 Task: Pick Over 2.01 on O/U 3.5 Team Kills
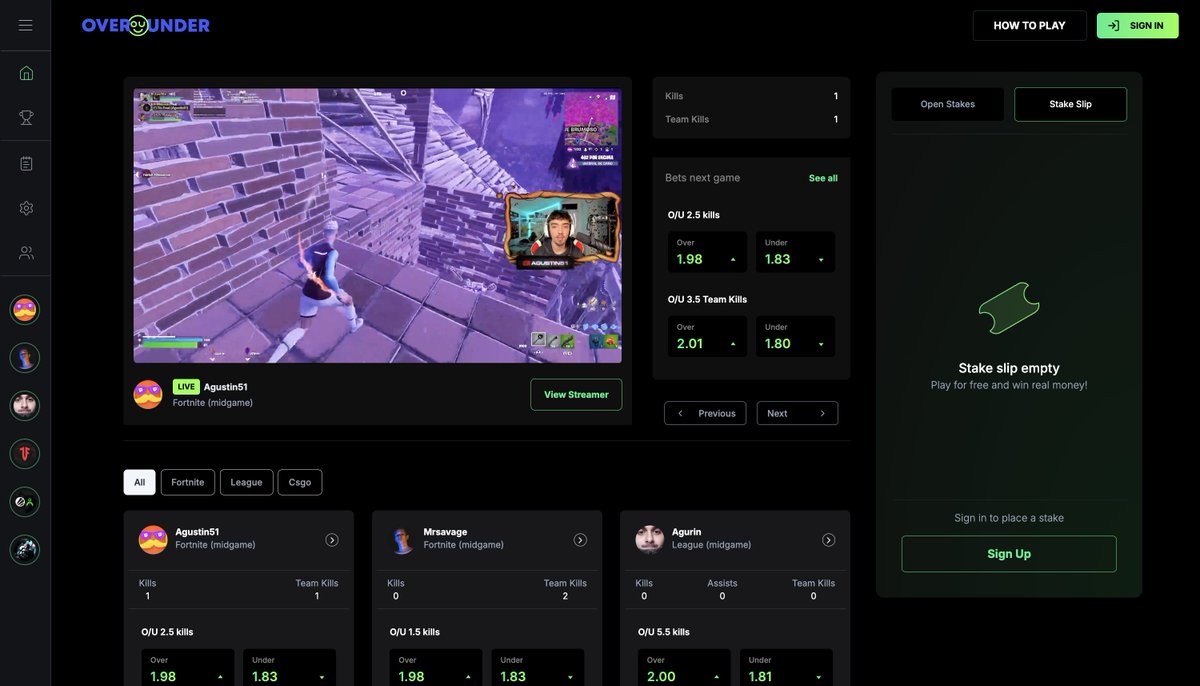tap(707, 337)
